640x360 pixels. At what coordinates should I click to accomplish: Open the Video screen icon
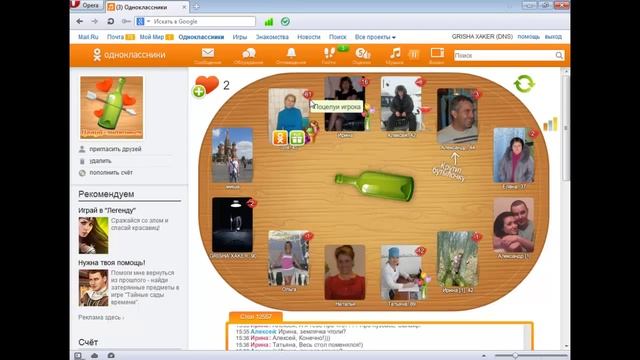pos(437,53)
